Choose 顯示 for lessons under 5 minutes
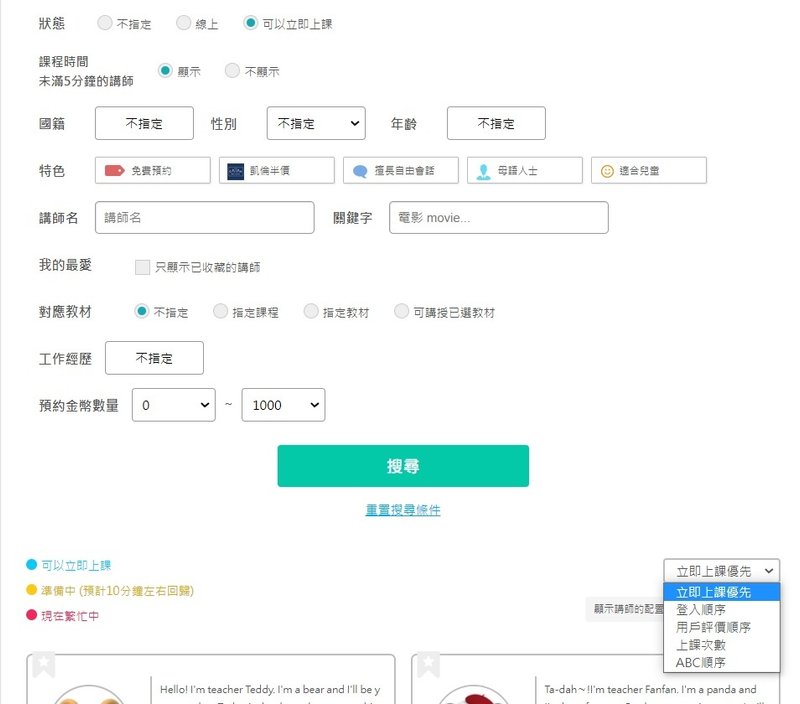 click(x=165, y=70)
